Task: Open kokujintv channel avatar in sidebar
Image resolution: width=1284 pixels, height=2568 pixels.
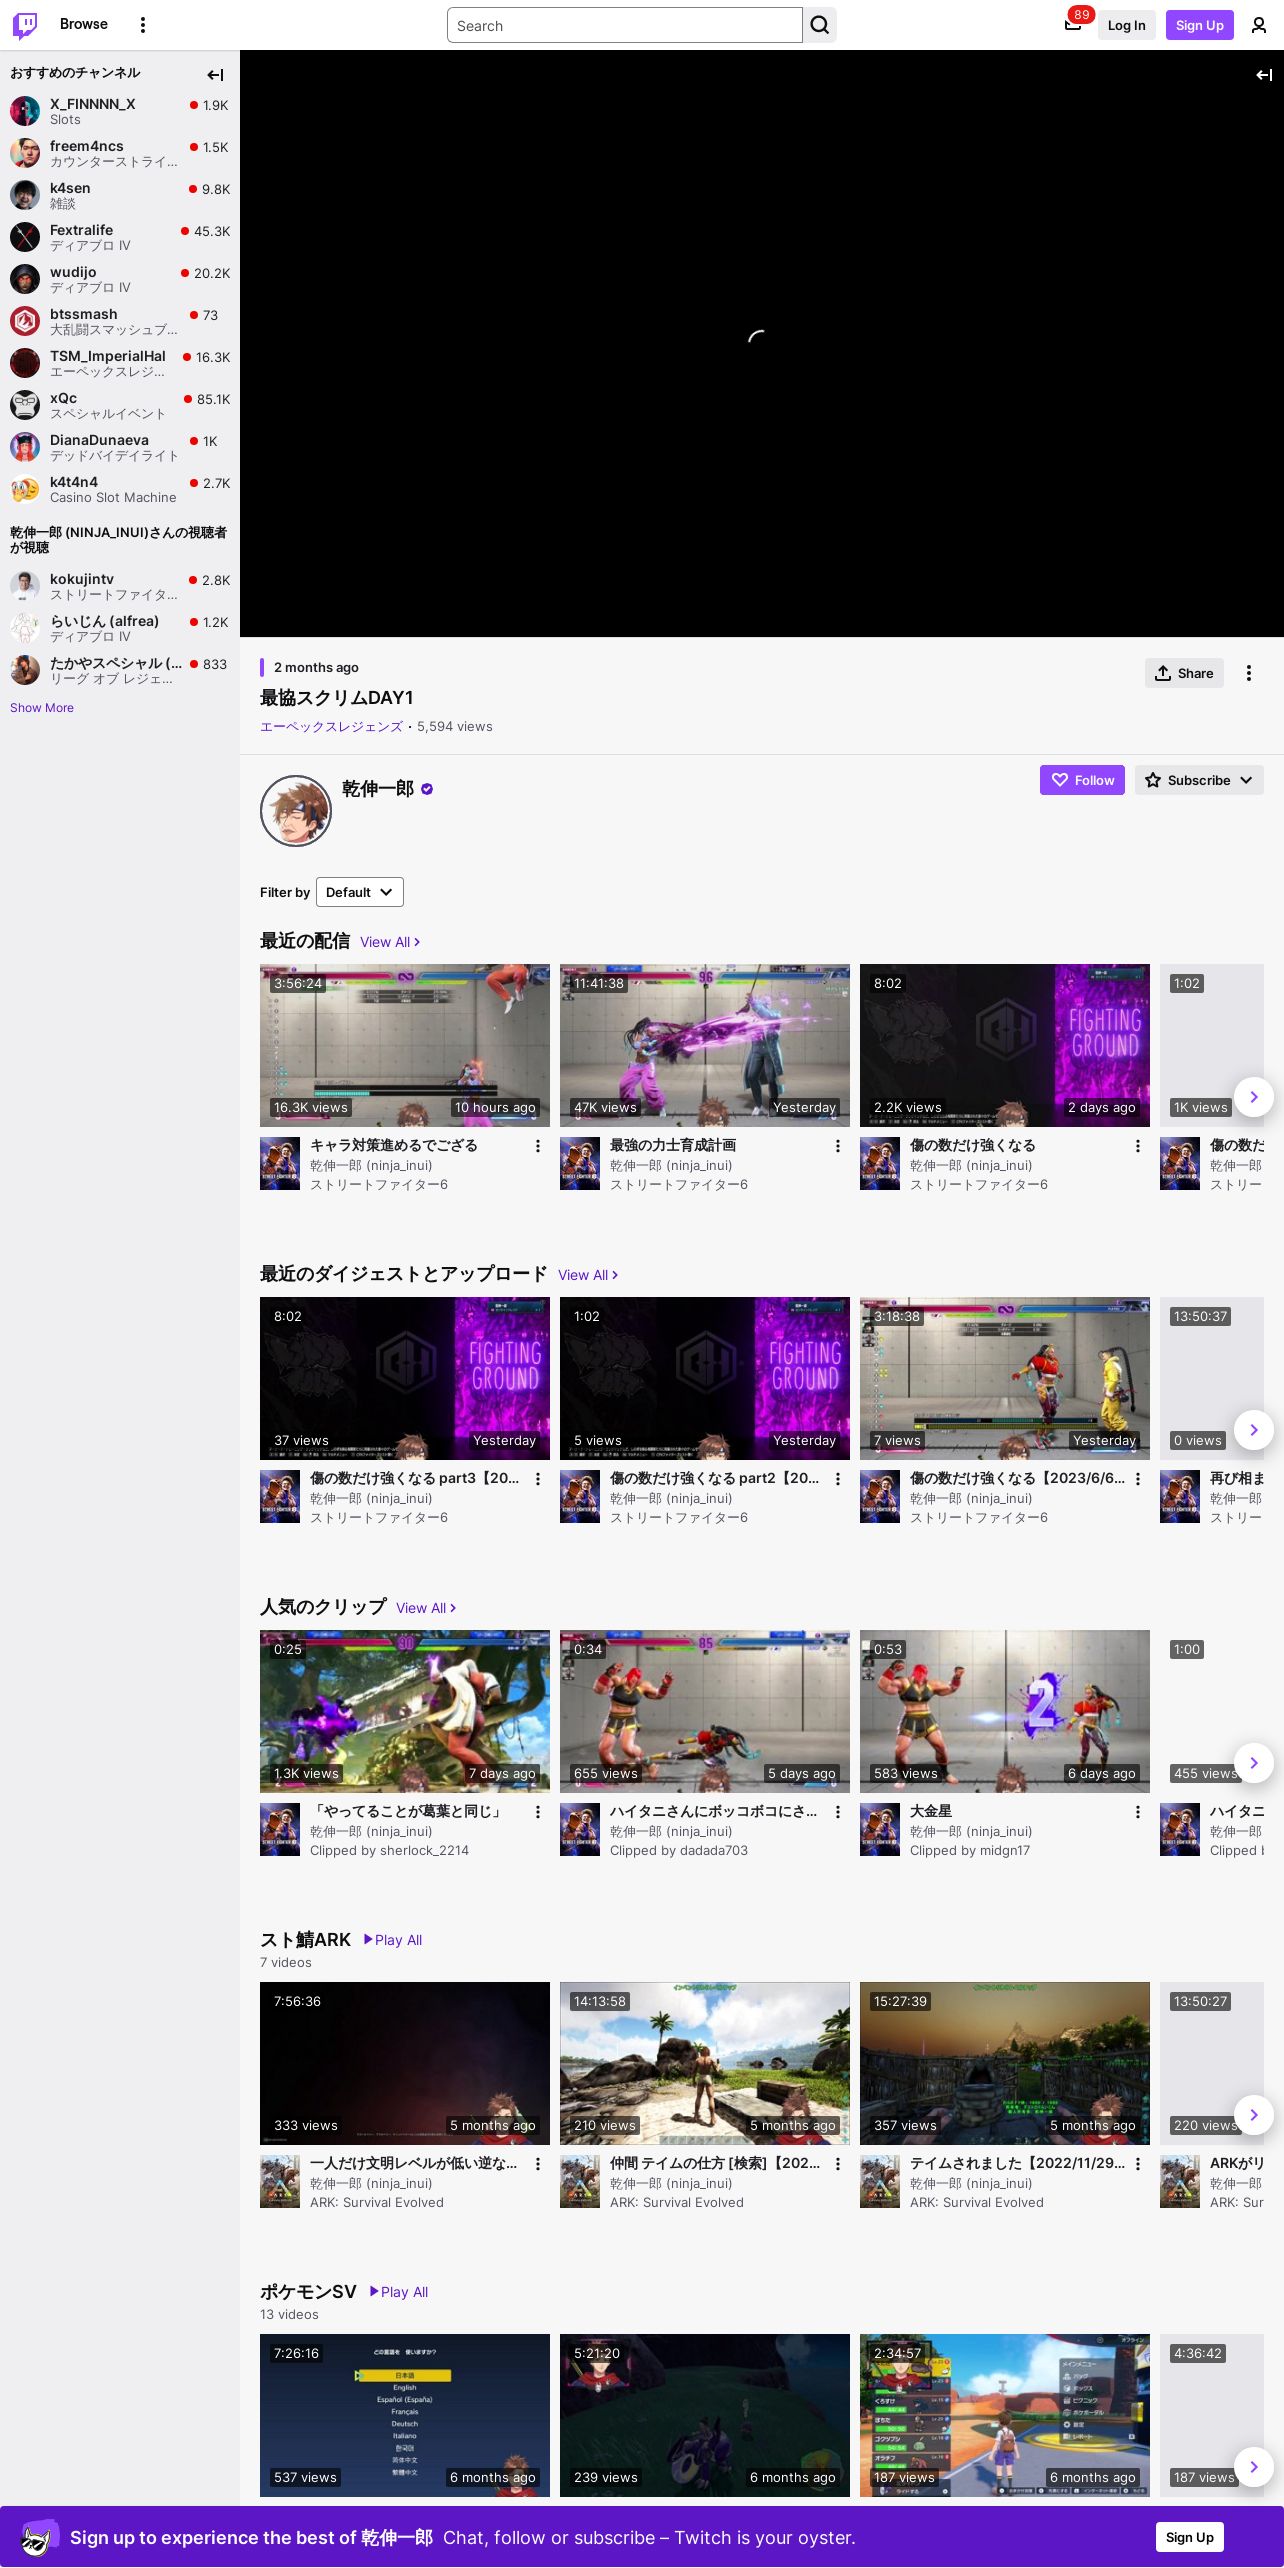Action: pos(25,586)
